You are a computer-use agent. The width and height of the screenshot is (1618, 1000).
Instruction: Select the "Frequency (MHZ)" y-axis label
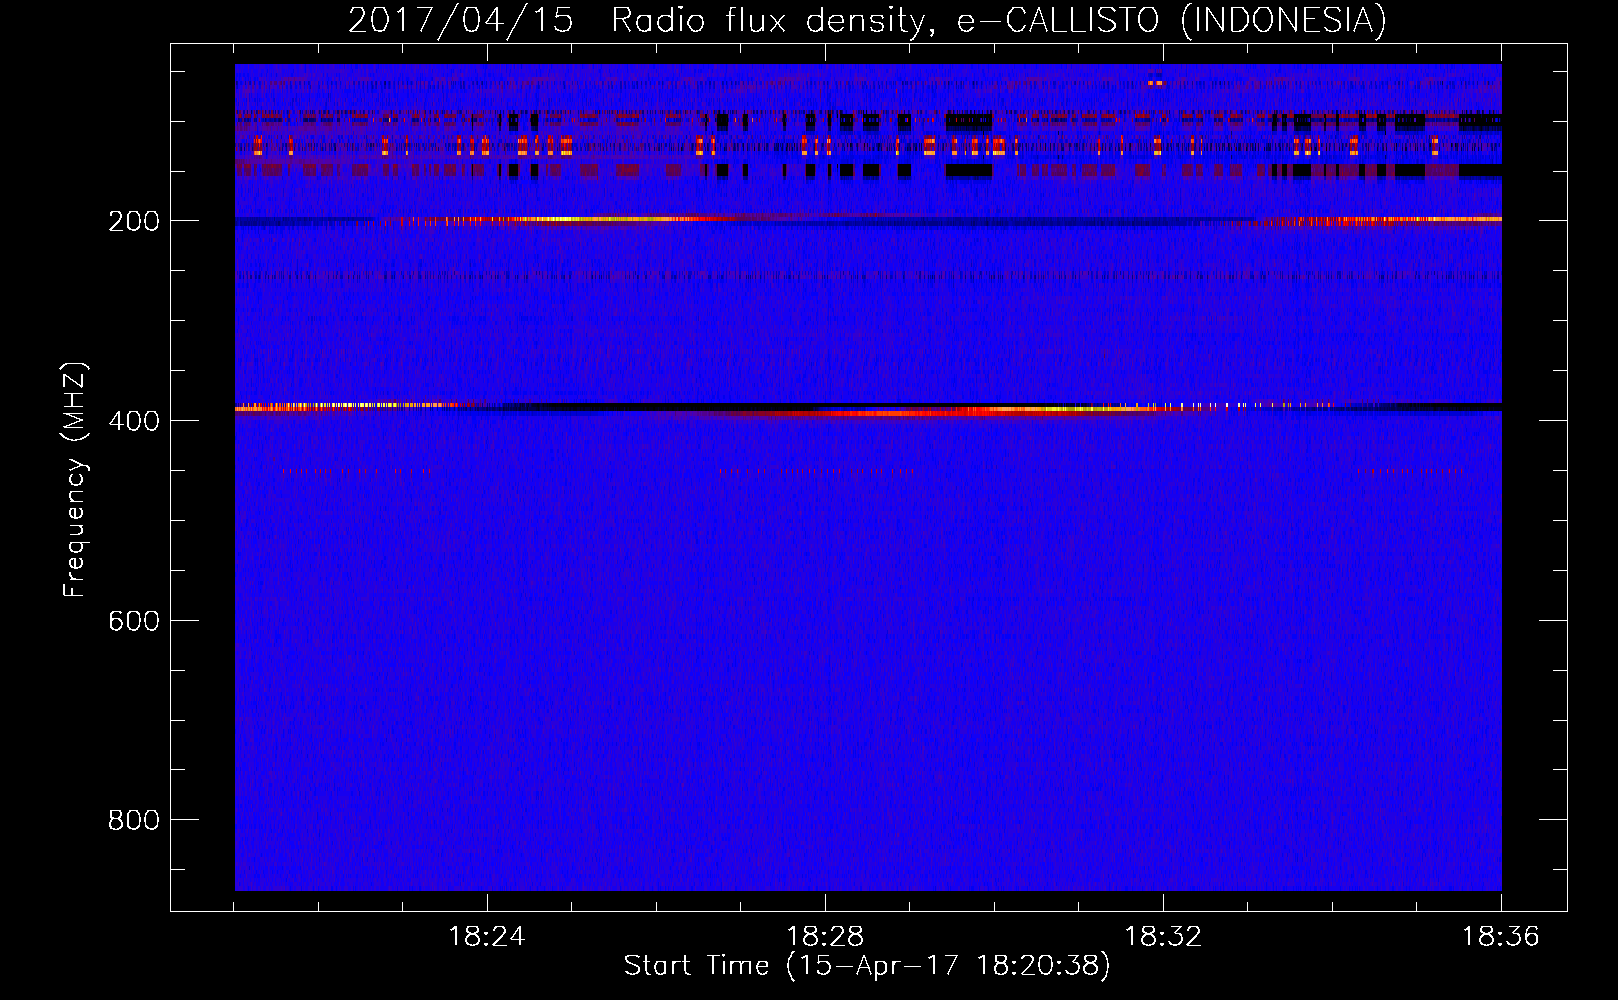(75, 479)
